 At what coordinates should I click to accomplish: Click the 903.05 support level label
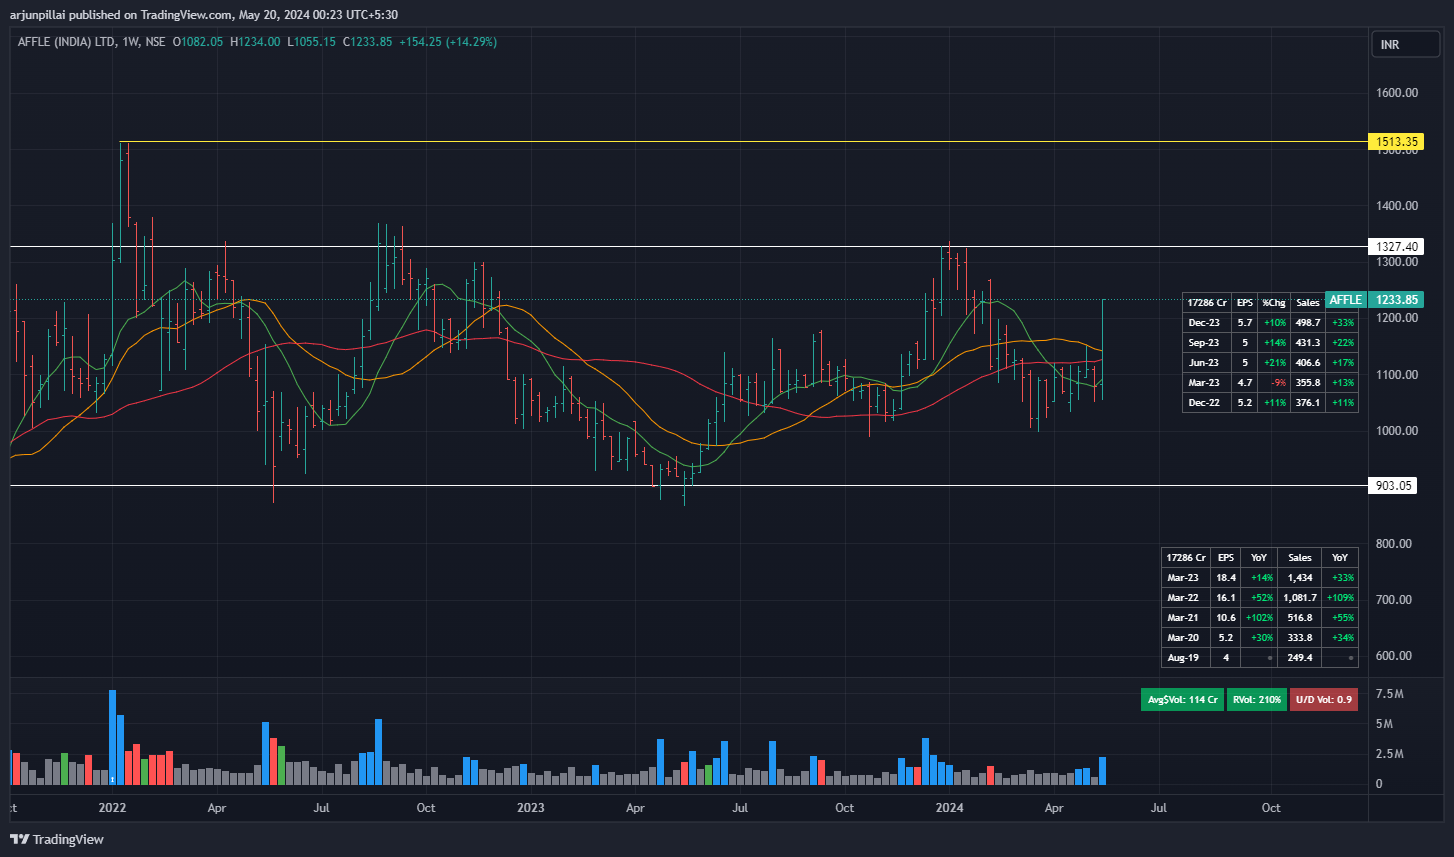1393,486
